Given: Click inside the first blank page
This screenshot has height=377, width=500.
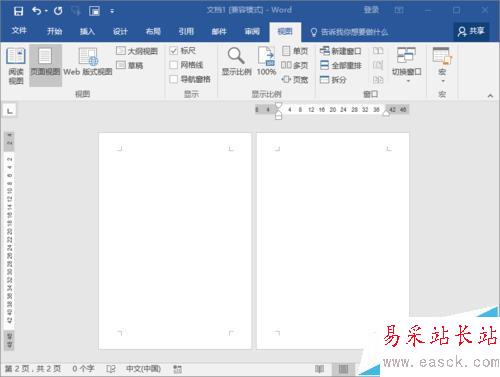Looking at the screenshot, I should click(x=175, y=241).
